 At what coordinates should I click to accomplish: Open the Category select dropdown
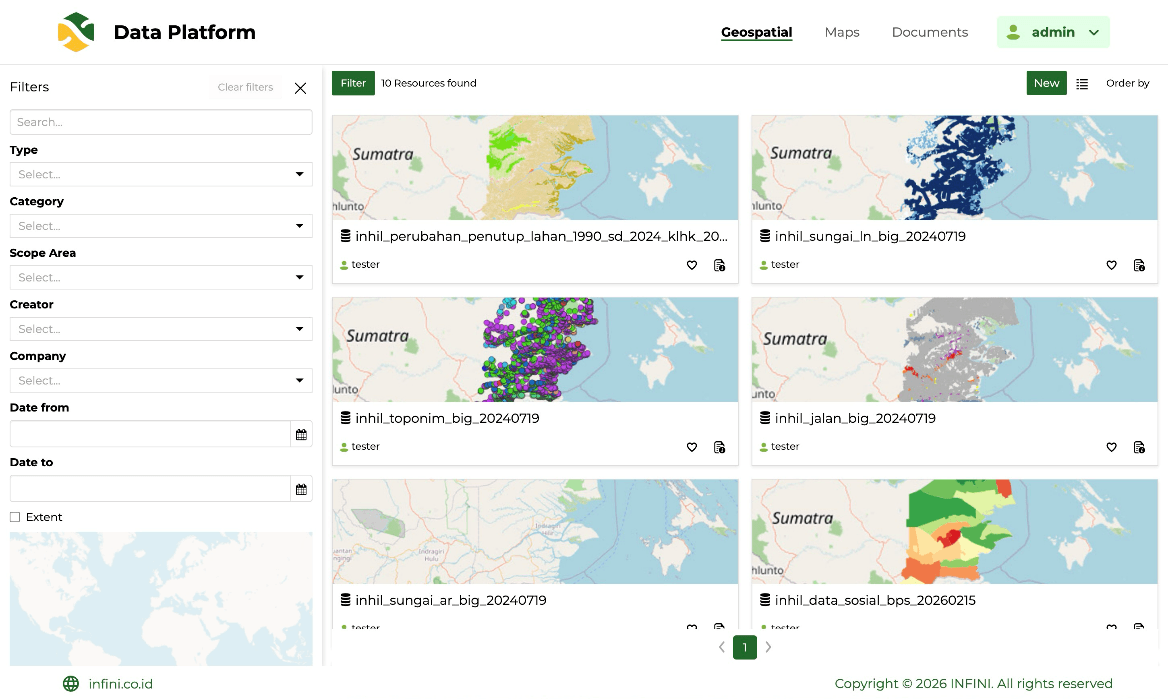click(161, 226)
